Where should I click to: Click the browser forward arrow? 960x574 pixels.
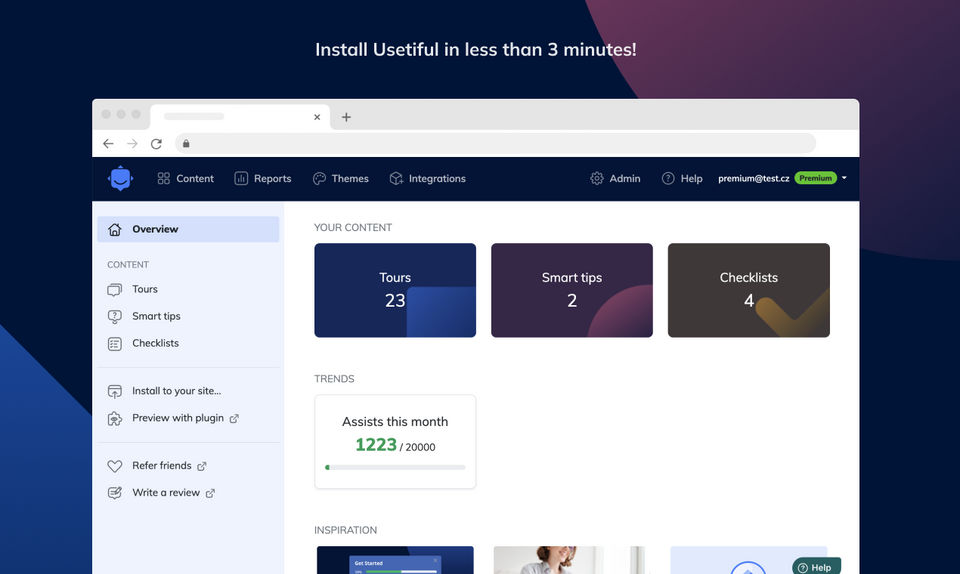click(132, 143)
